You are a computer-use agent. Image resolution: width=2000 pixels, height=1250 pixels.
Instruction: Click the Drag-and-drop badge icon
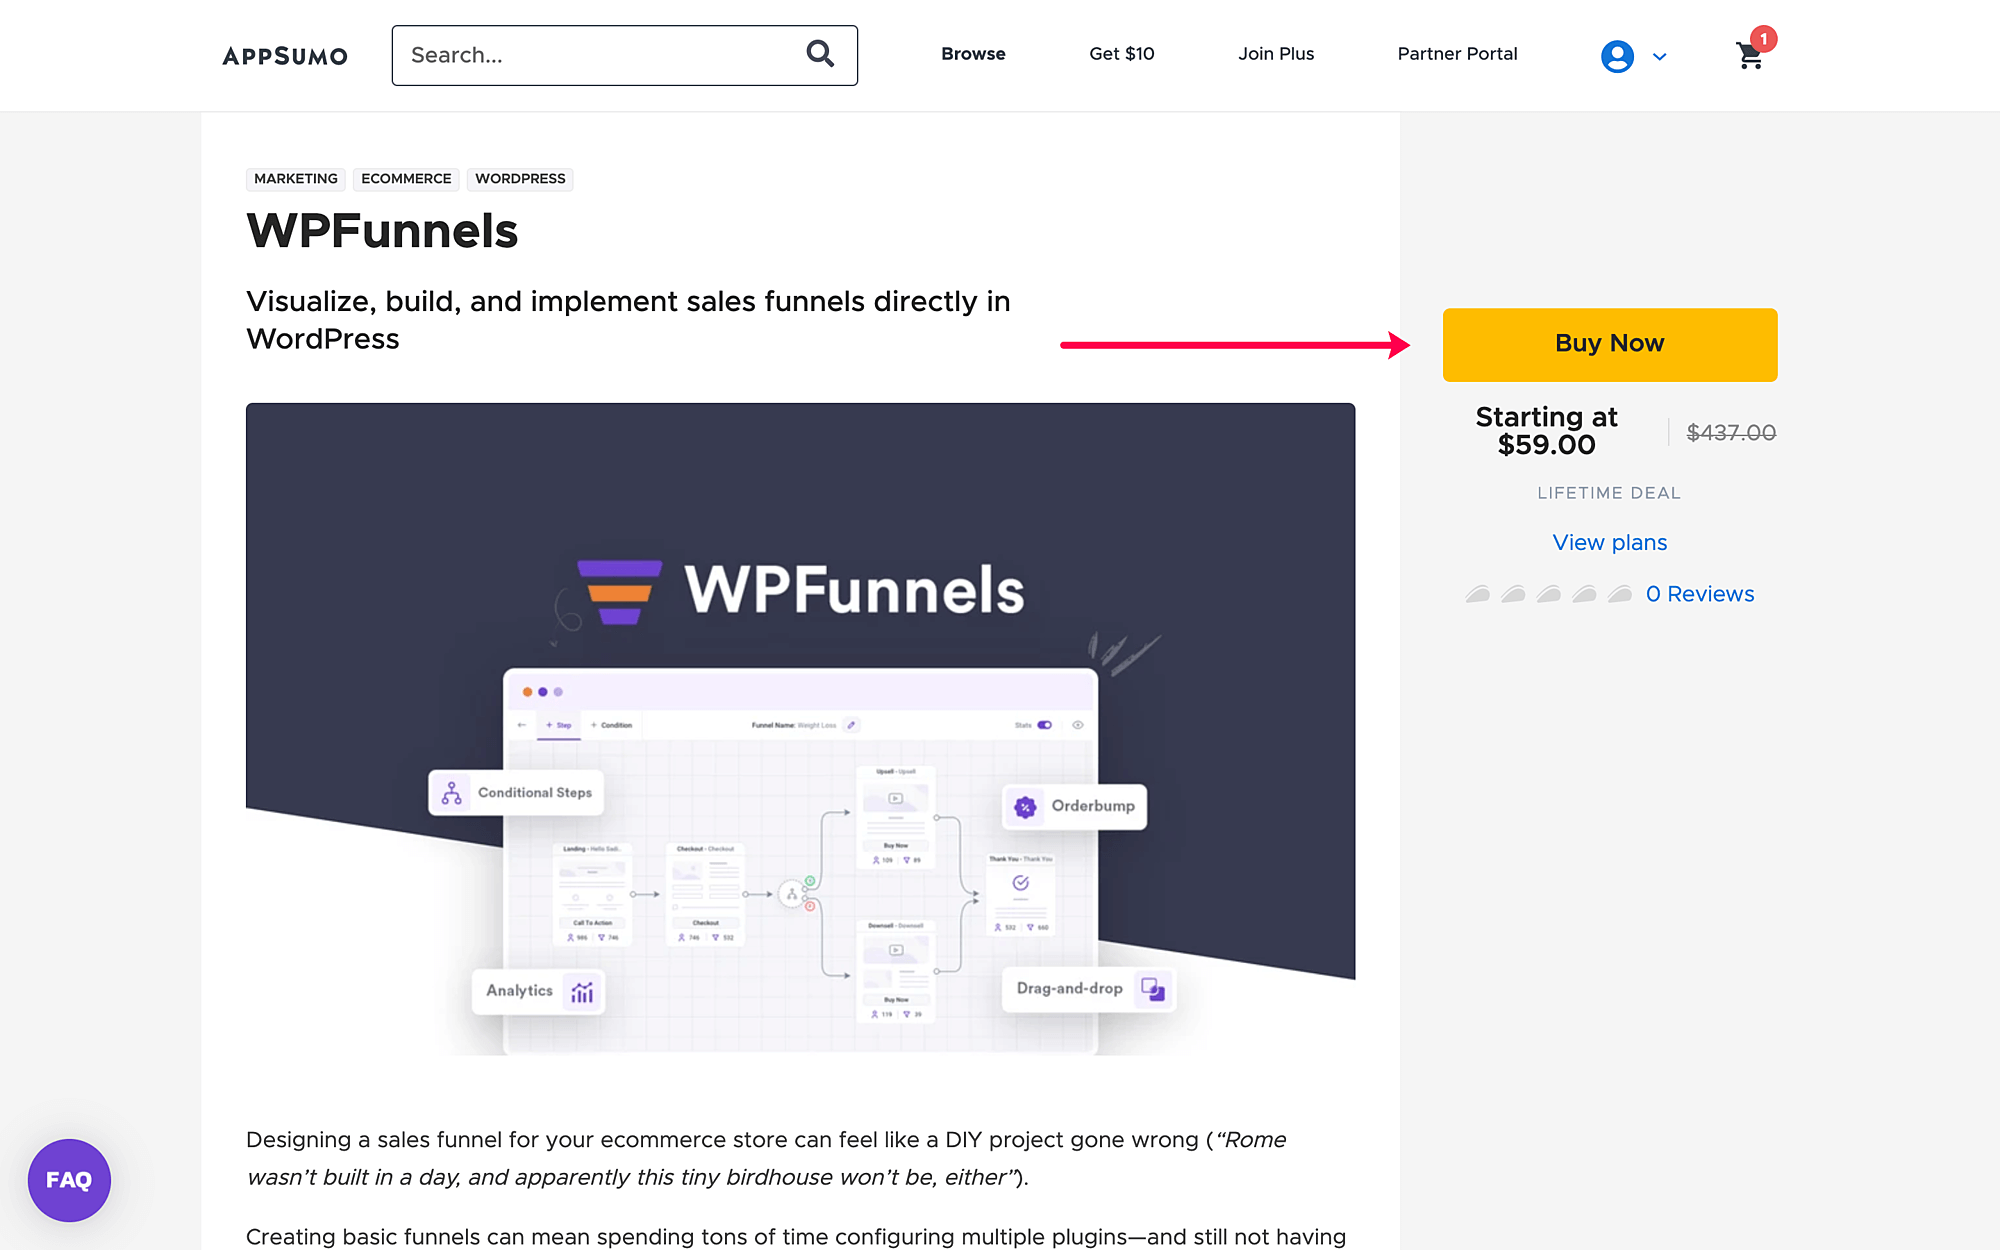pyautogui.click(x=1153, y=989)
